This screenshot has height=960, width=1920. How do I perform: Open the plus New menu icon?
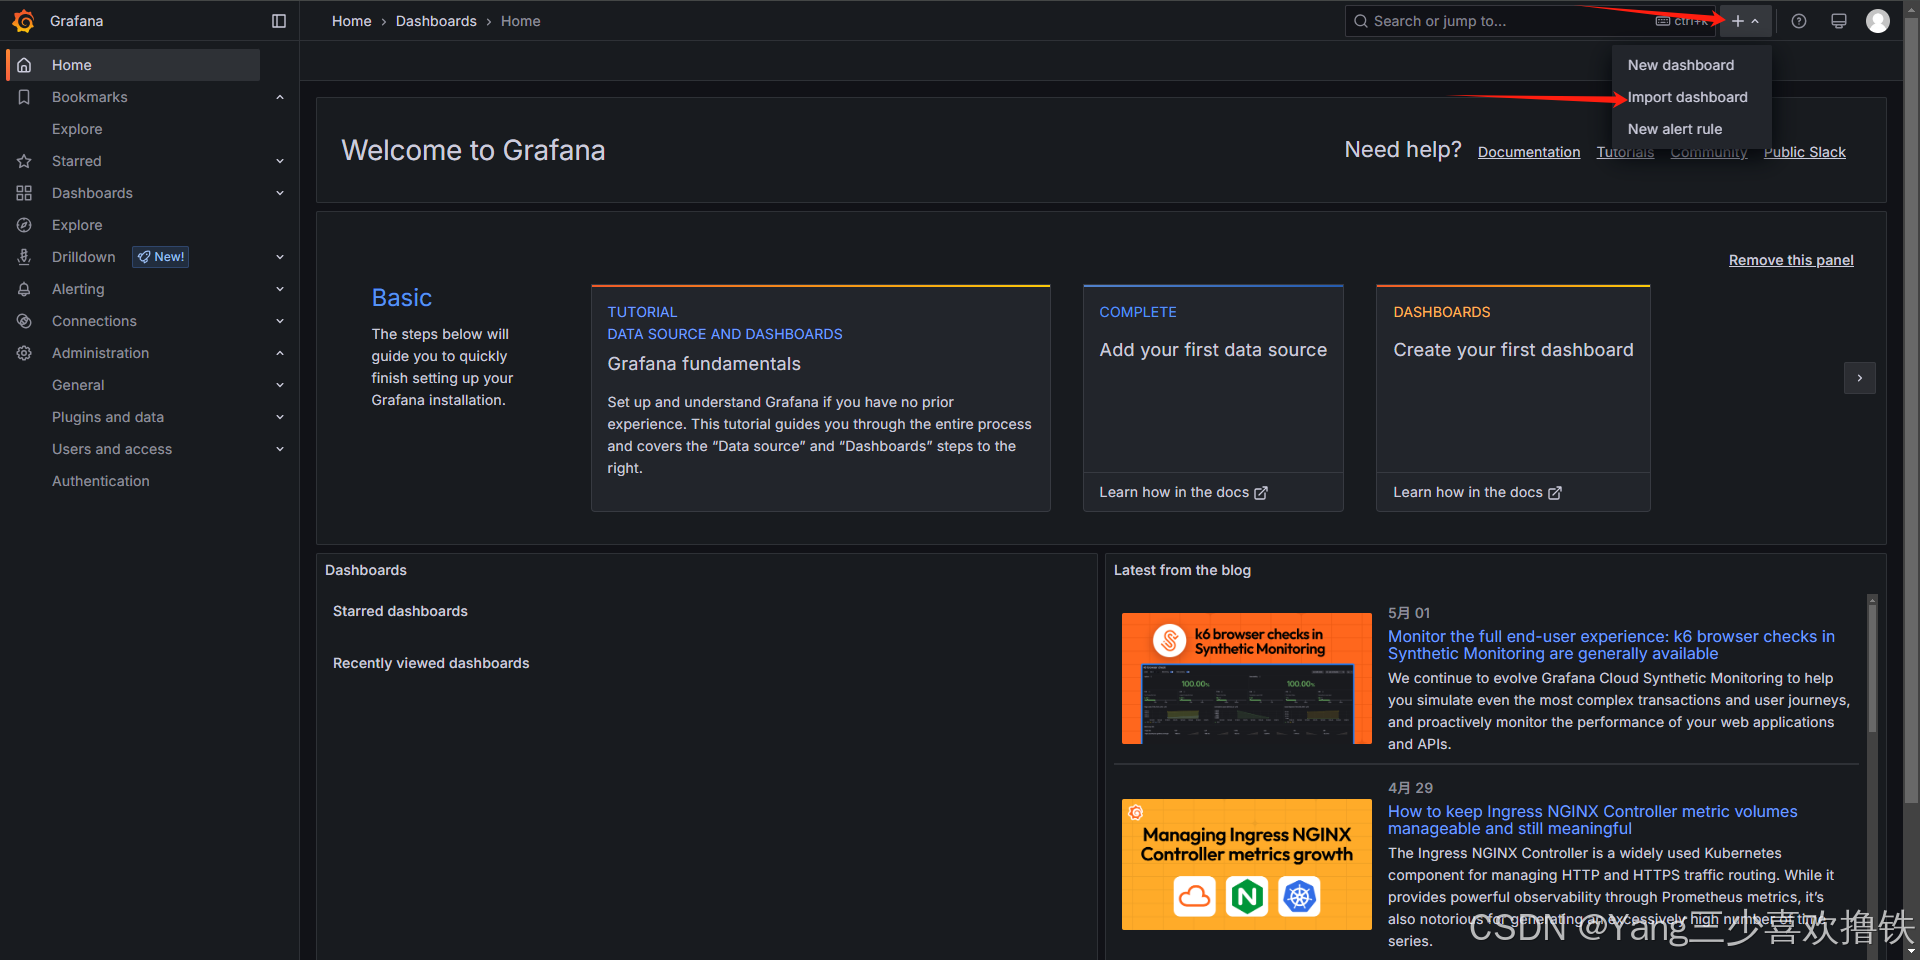1745,21
